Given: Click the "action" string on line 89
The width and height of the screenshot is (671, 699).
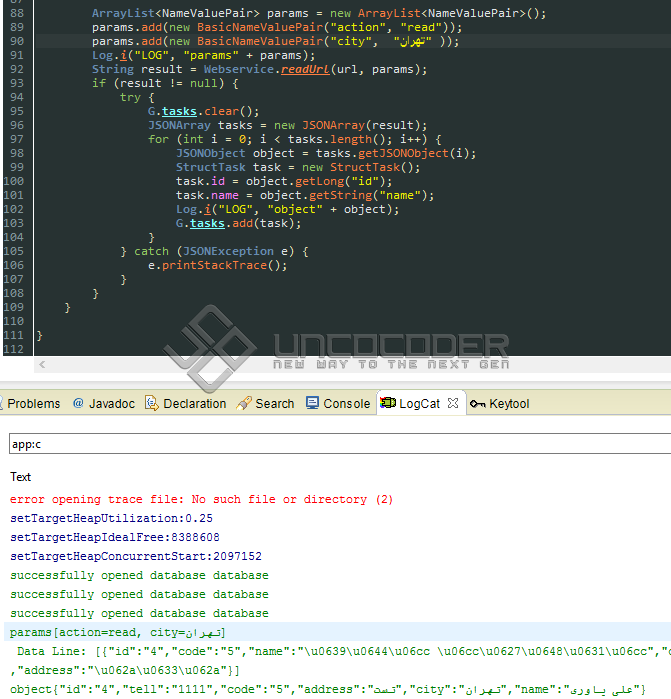Looking at the screenshot, I should click(358, 28).
